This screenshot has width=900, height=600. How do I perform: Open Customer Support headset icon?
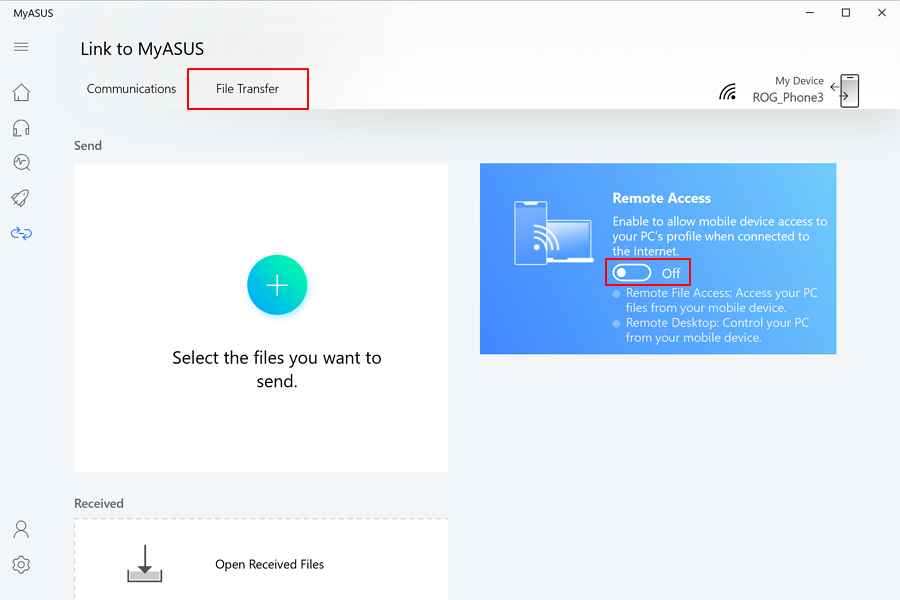(21, 128)
